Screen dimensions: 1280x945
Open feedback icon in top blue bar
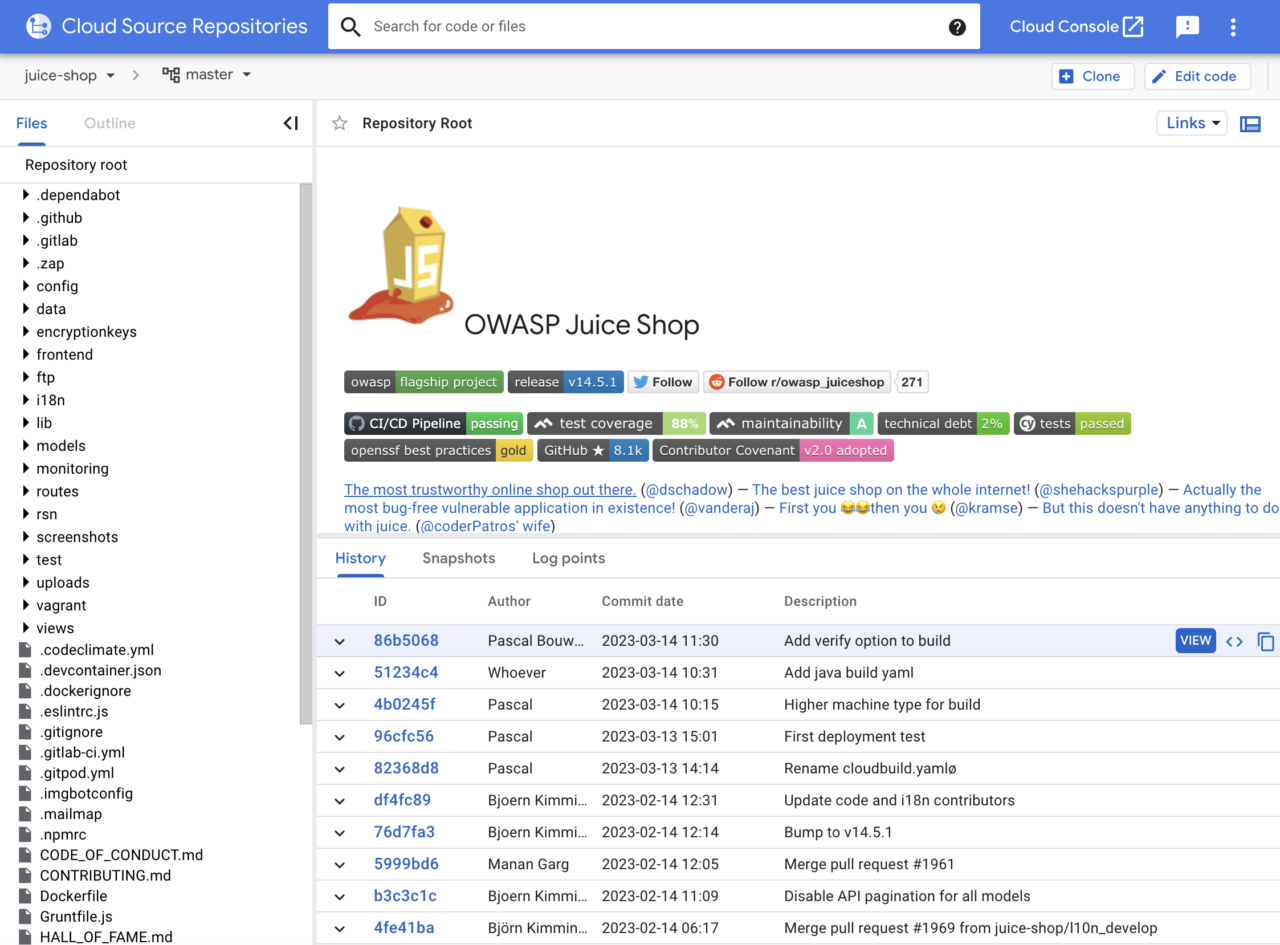pyautogui.click(x=1187, y=26)
